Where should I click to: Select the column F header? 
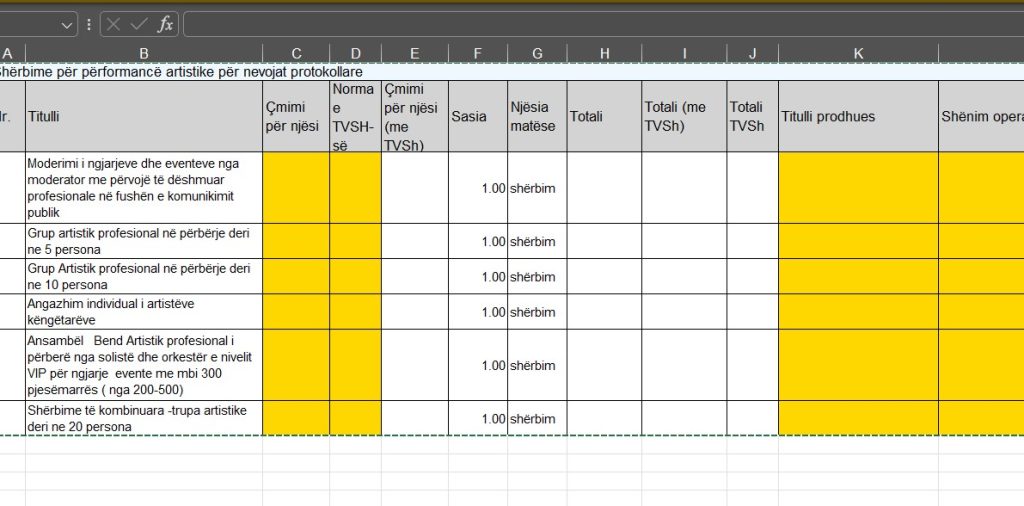[x=477, y=53]
